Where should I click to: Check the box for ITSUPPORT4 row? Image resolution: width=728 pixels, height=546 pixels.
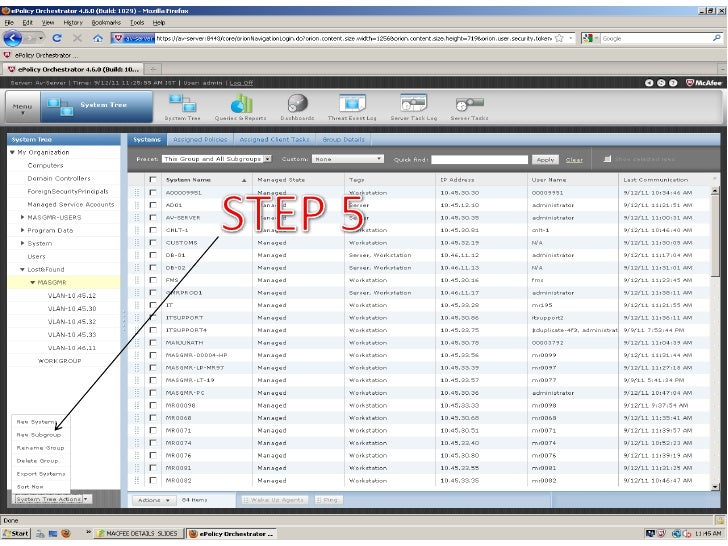click(x=152, y=330)
